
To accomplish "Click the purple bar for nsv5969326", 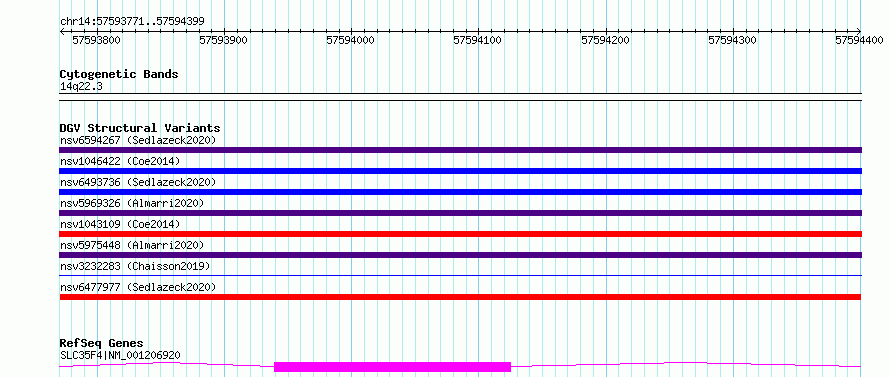I will click(x=460, y=213).
